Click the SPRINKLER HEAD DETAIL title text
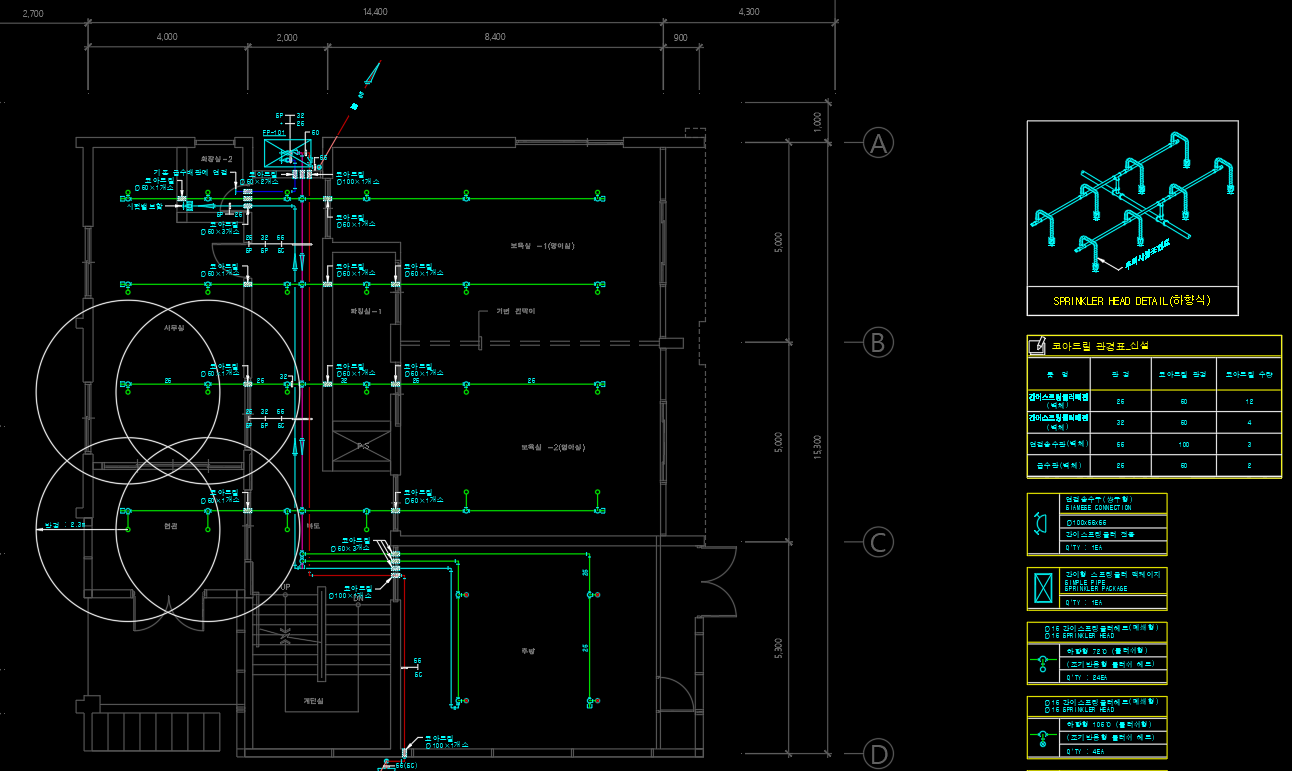Screen dimensions: 1292x771 tap(1132, 301)
